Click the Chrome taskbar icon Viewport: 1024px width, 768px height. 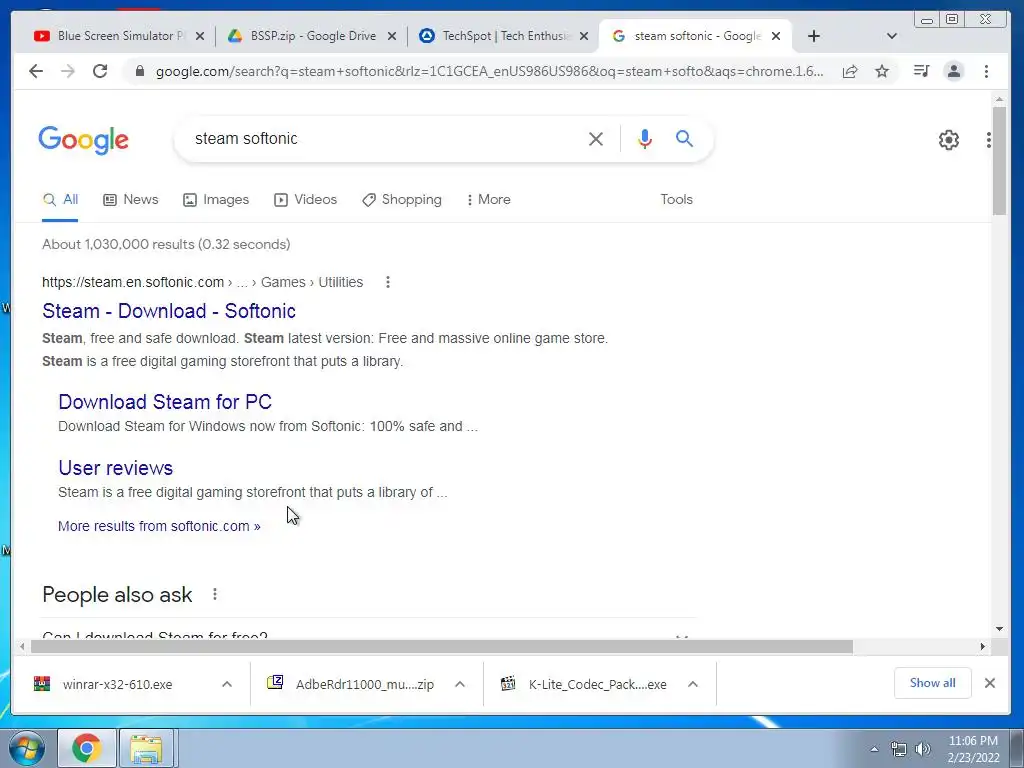tap(86, 748)
